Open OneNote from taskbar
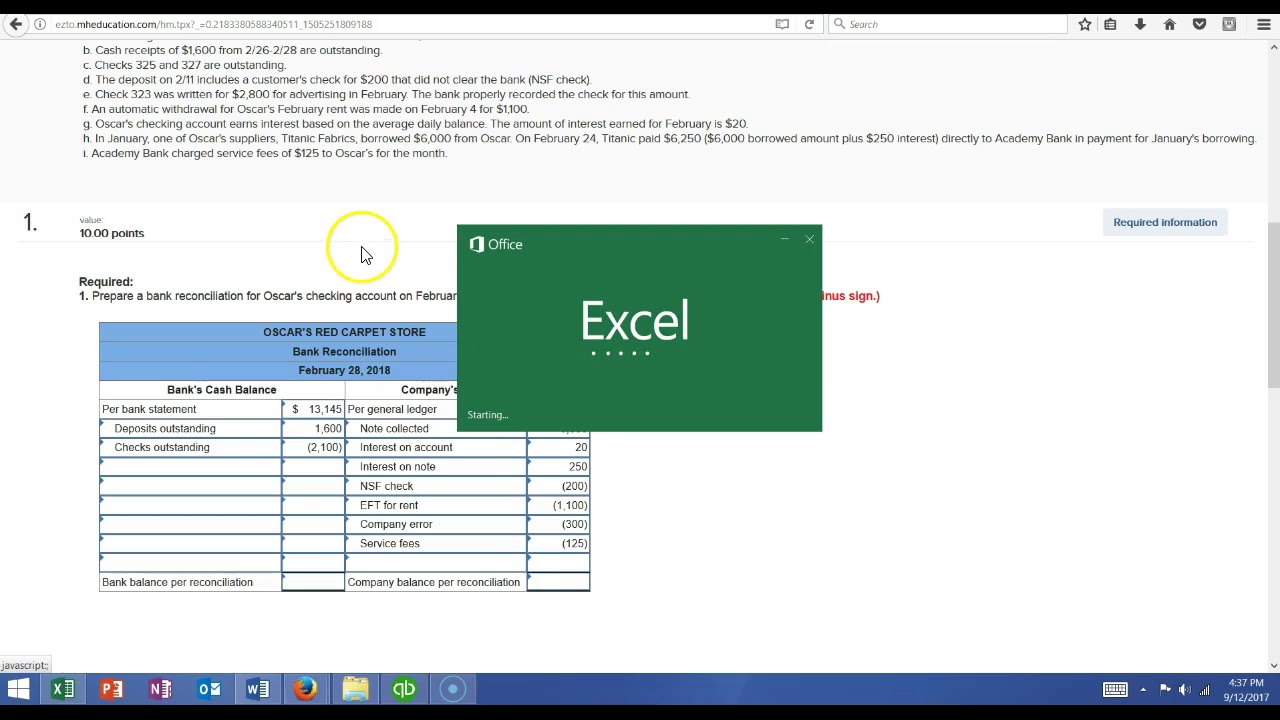 click(160, 689)
